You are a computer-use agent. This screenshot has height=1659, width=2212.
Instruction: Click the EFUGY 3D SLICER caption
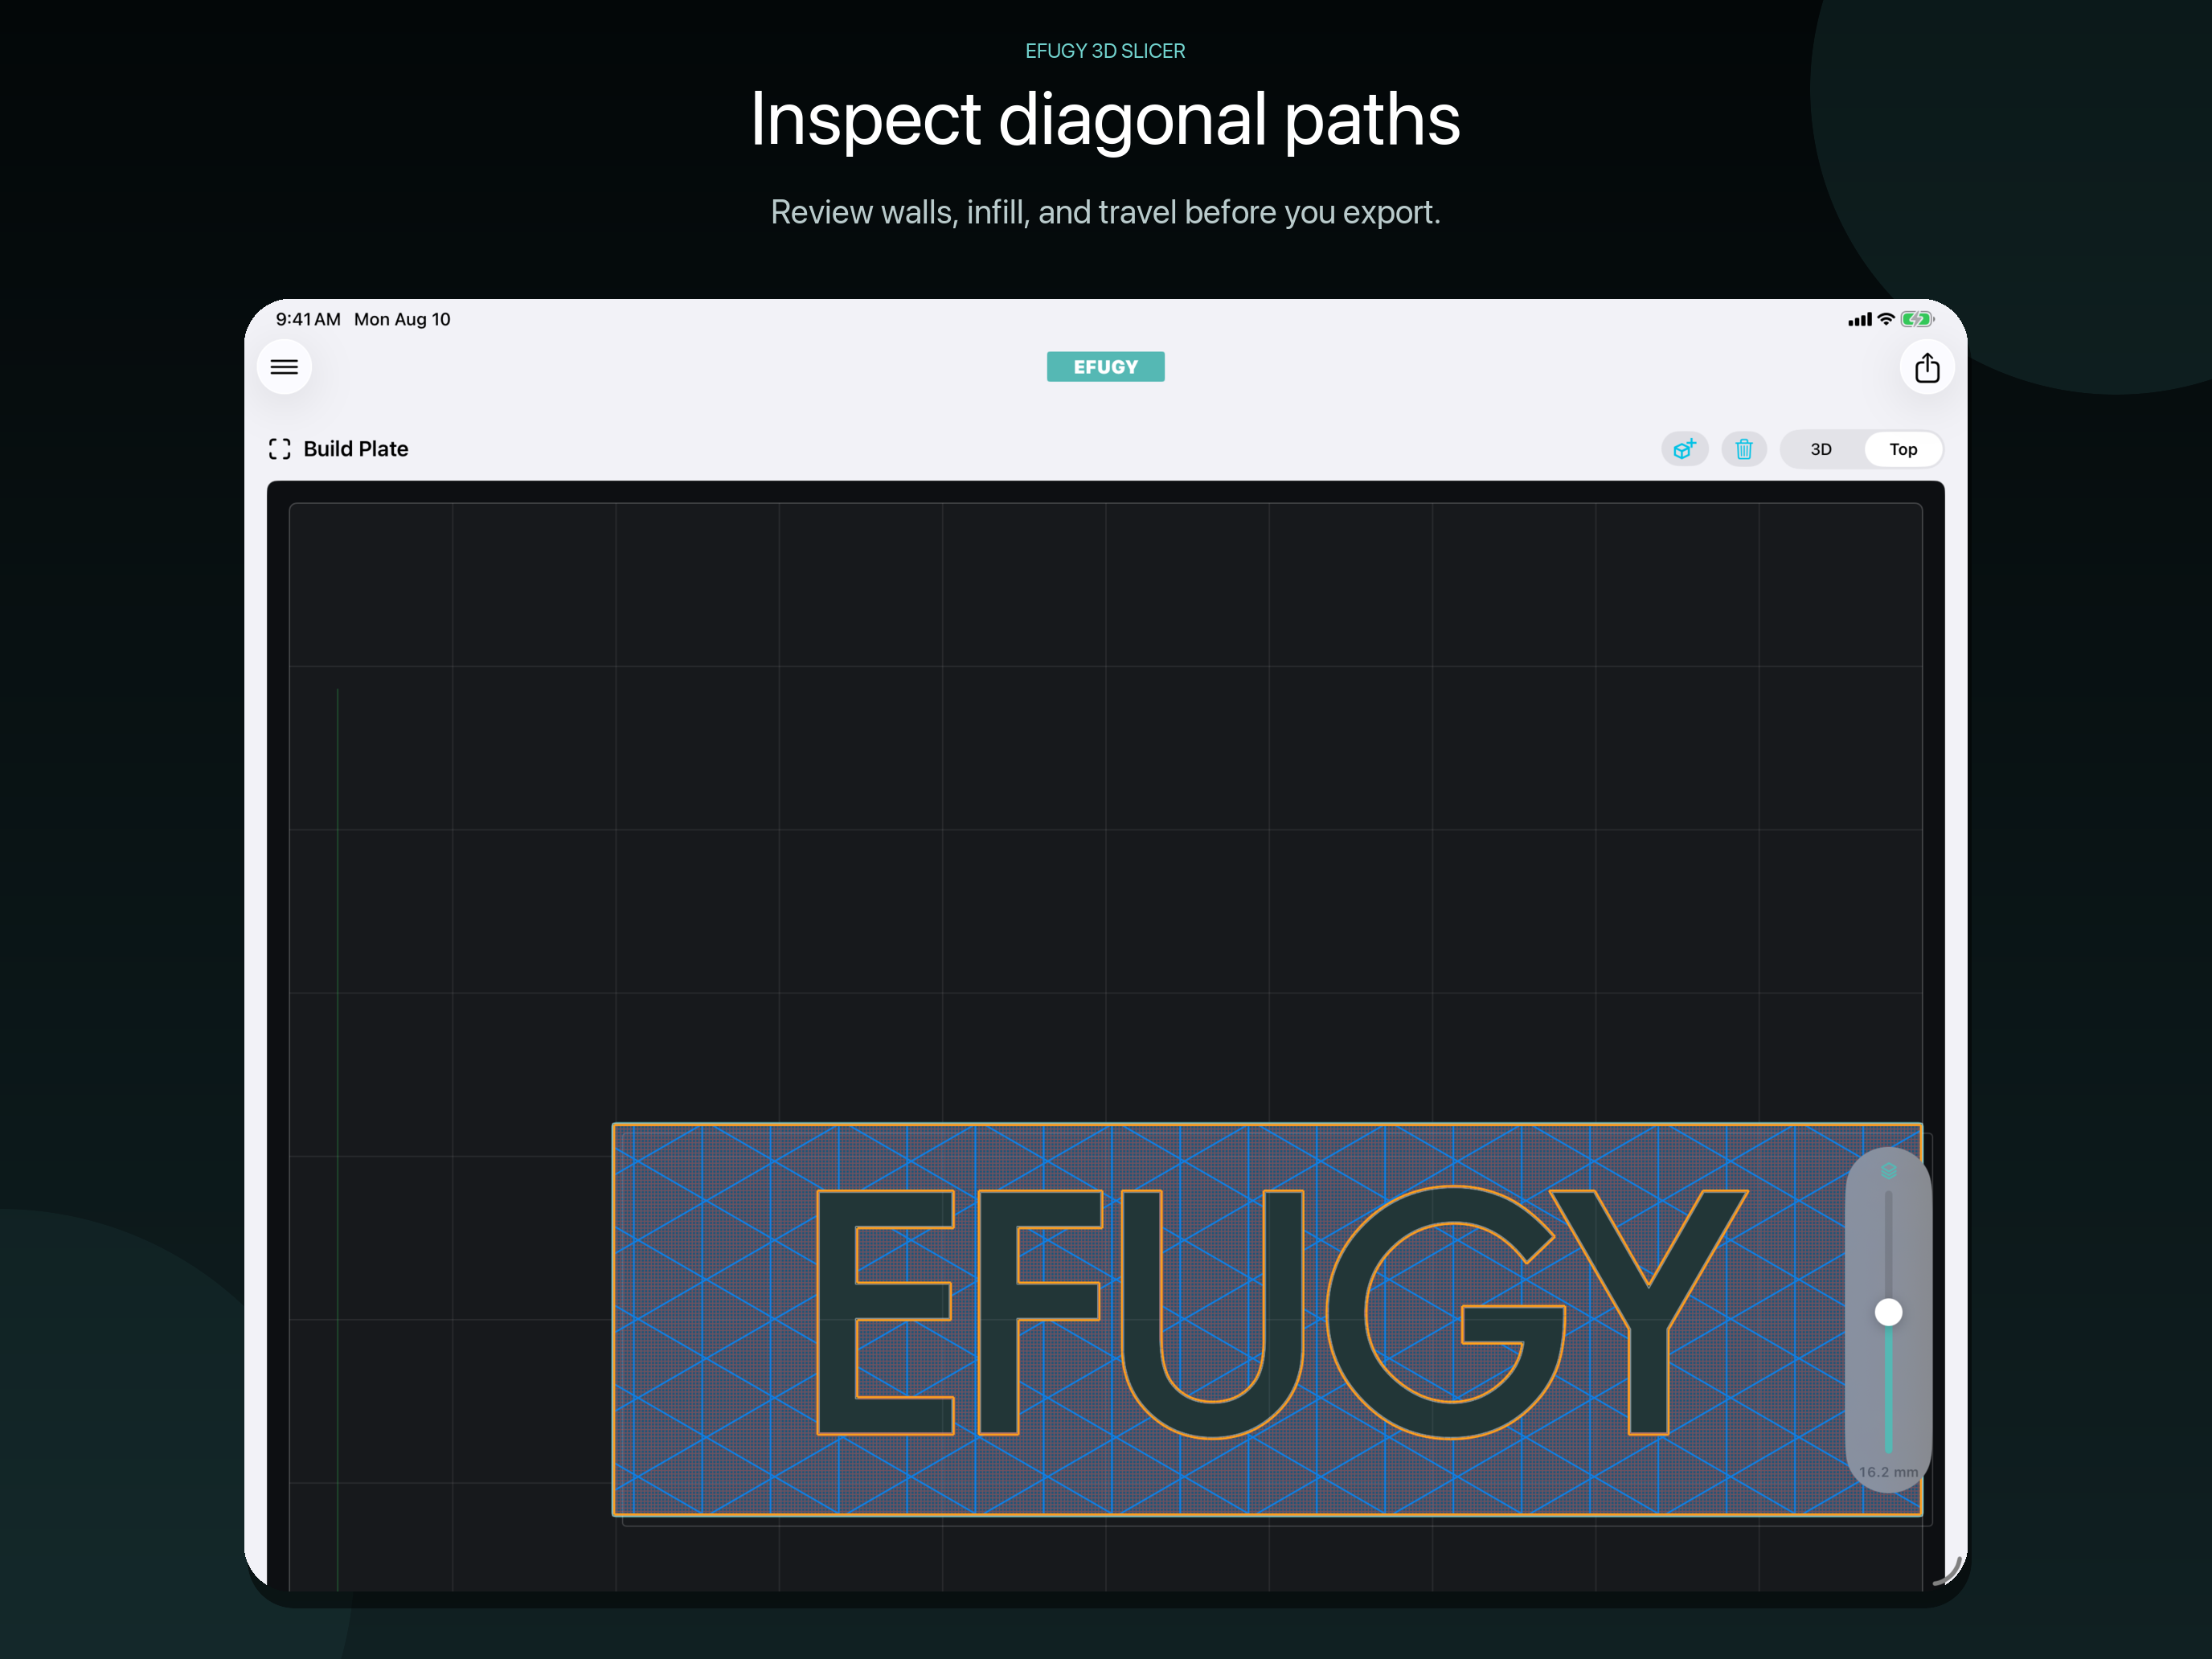coord(1105,51)
